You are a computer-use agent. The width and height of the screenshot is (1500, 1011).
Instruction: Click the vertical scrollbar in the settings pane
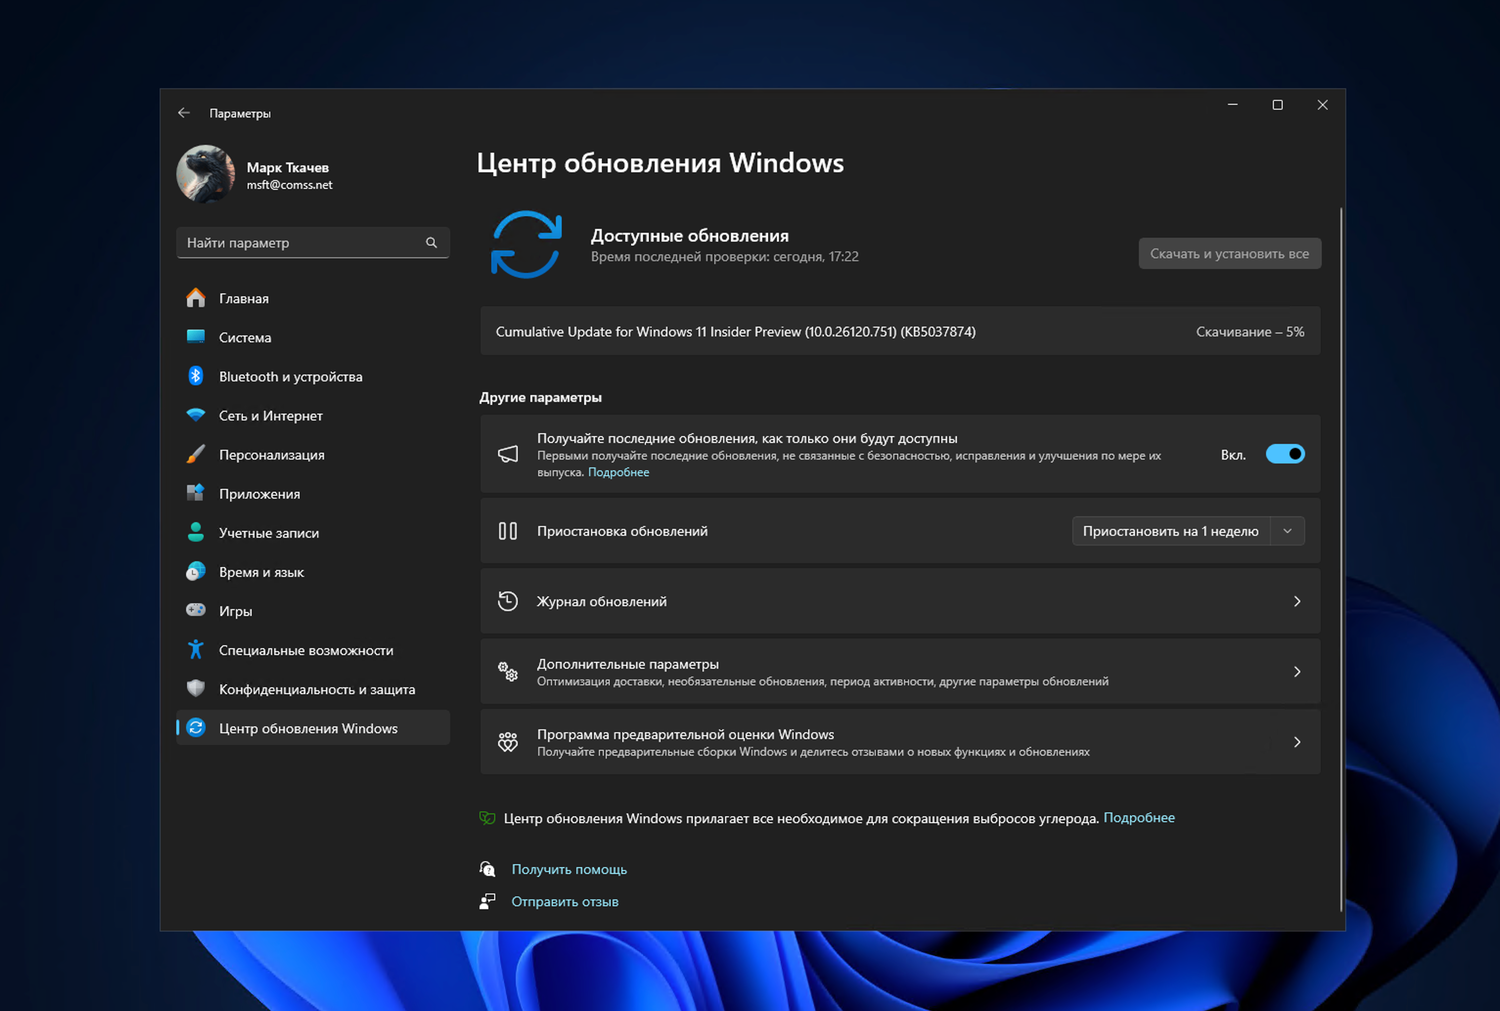[1341, 559]
